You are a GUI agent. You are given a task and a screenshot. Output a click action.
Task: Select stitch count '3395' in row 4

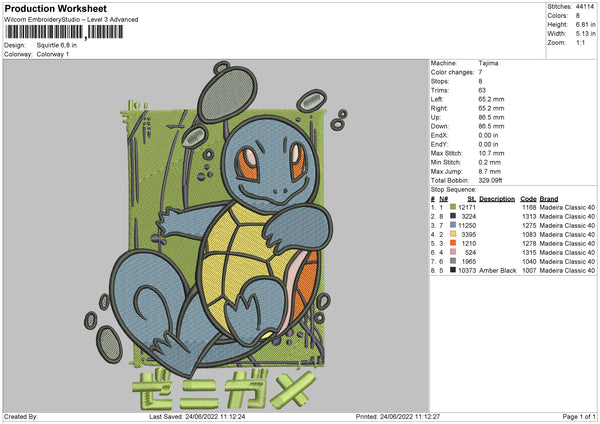tap(469, 235)
